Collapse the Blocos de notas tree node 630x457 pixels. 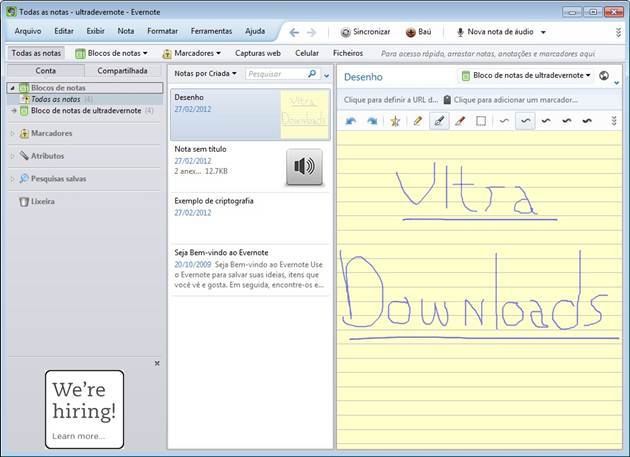point(12,88)
